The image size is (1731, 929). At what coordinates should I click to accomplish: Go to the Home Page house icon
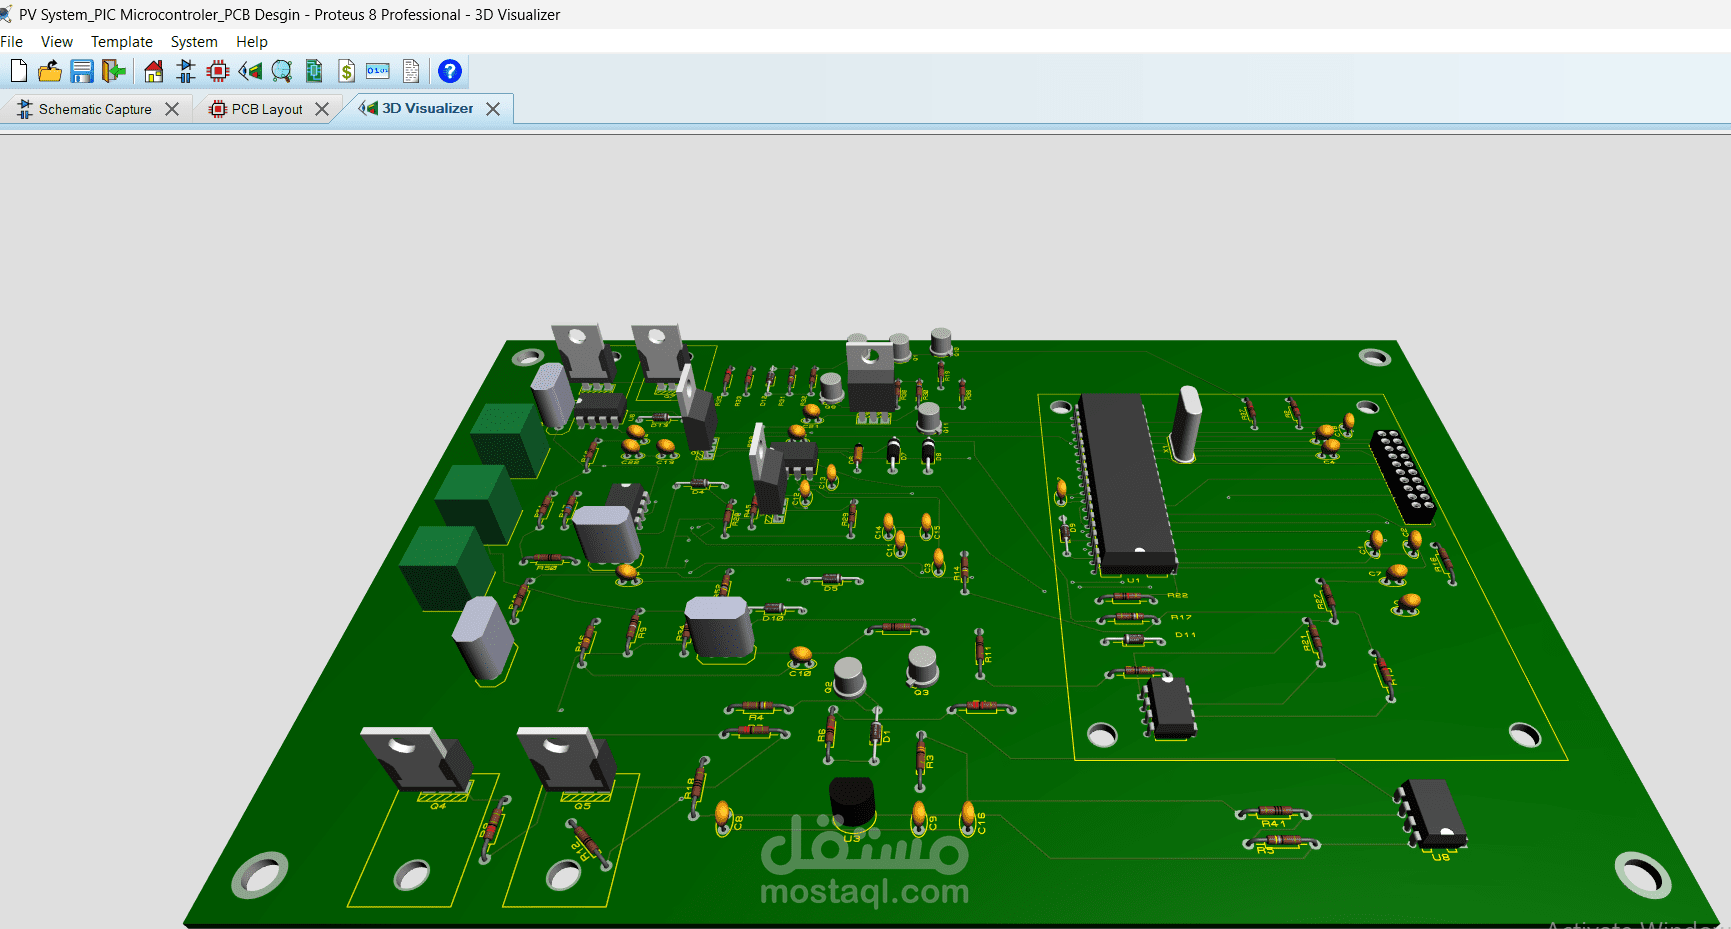click(x=153, y=71)
